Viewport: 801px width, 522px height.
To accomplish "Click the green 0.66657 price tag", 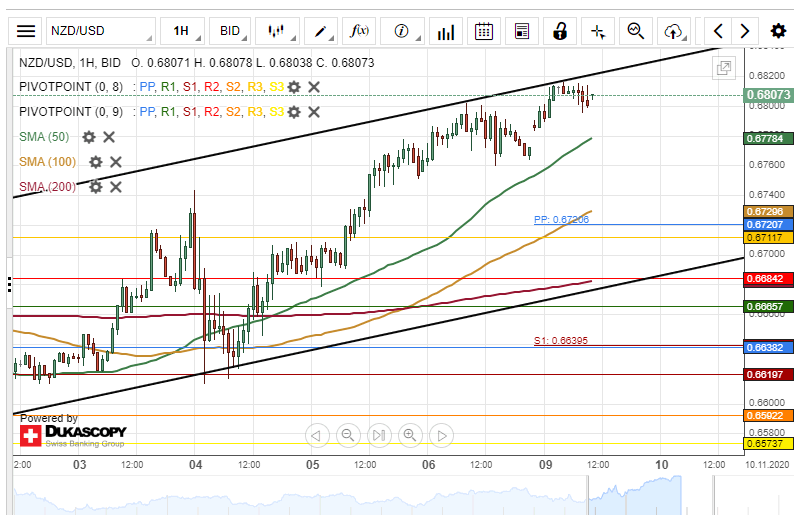I will click(769, 306).
